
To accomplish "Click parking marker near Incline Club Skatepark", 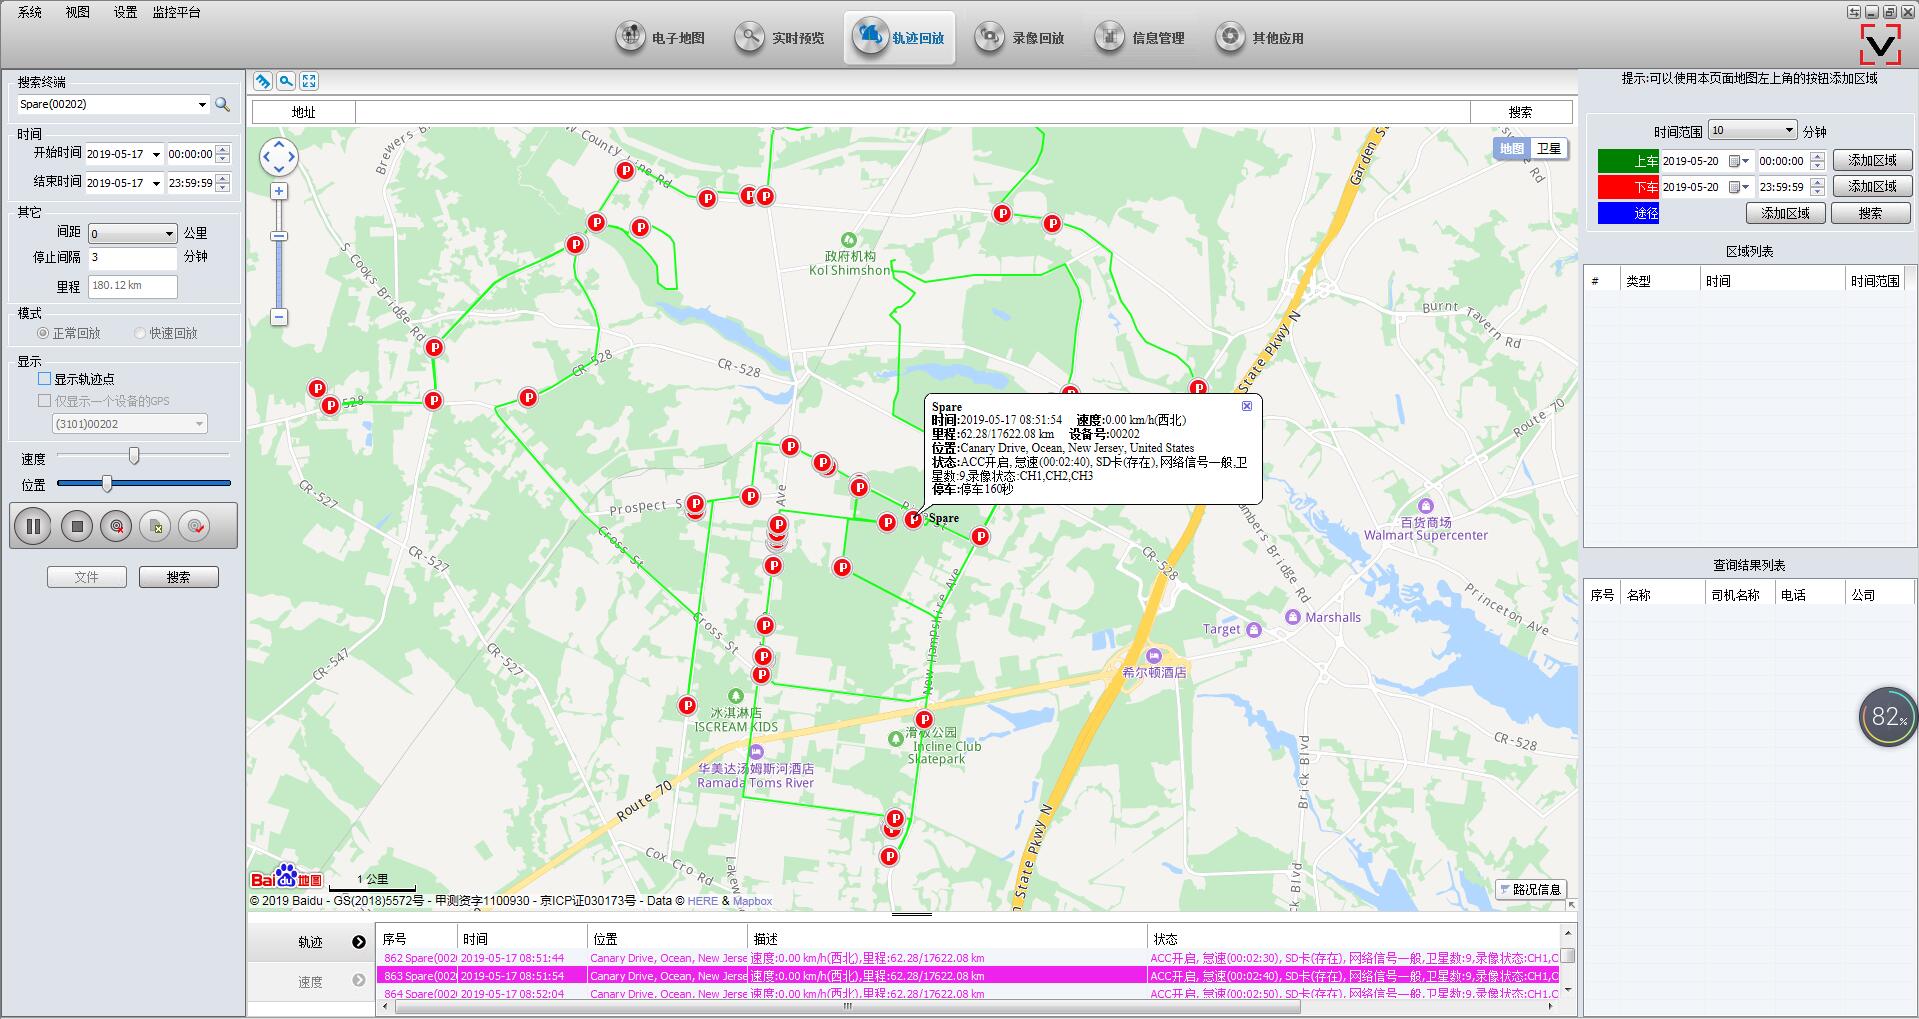I will click(924, 719).
